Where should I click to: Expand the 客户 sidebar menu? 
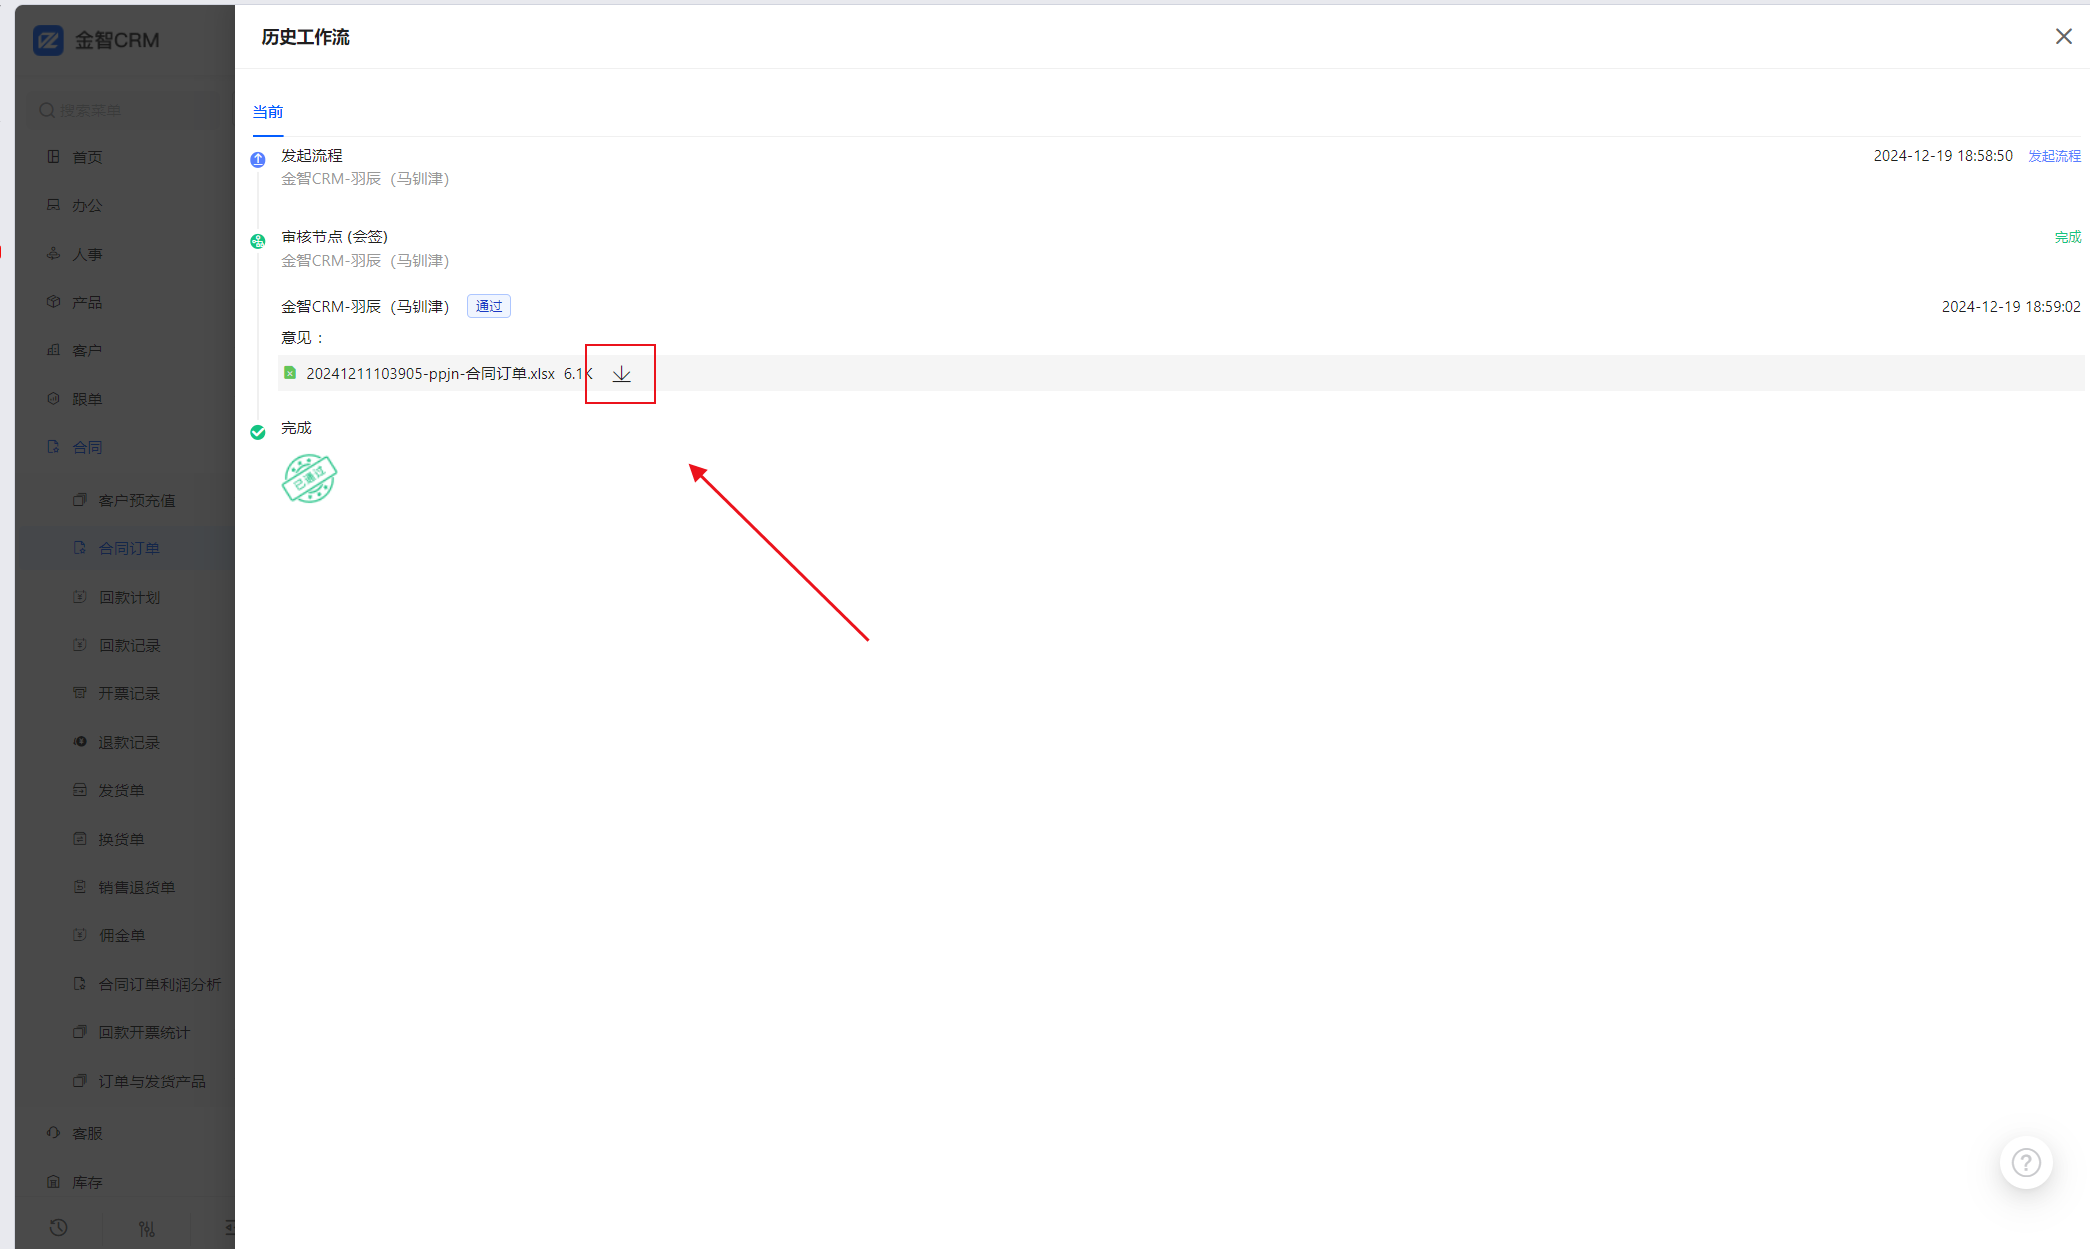point(87,350)
